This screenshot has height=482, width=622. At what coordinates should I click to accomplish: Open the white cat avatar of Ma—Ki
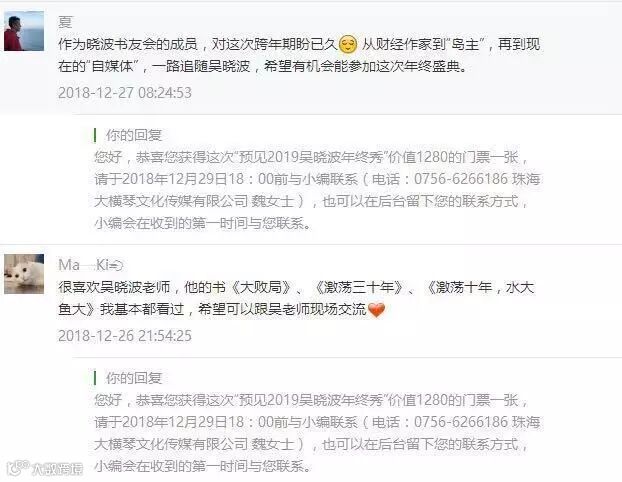click(x=24, y=274)
